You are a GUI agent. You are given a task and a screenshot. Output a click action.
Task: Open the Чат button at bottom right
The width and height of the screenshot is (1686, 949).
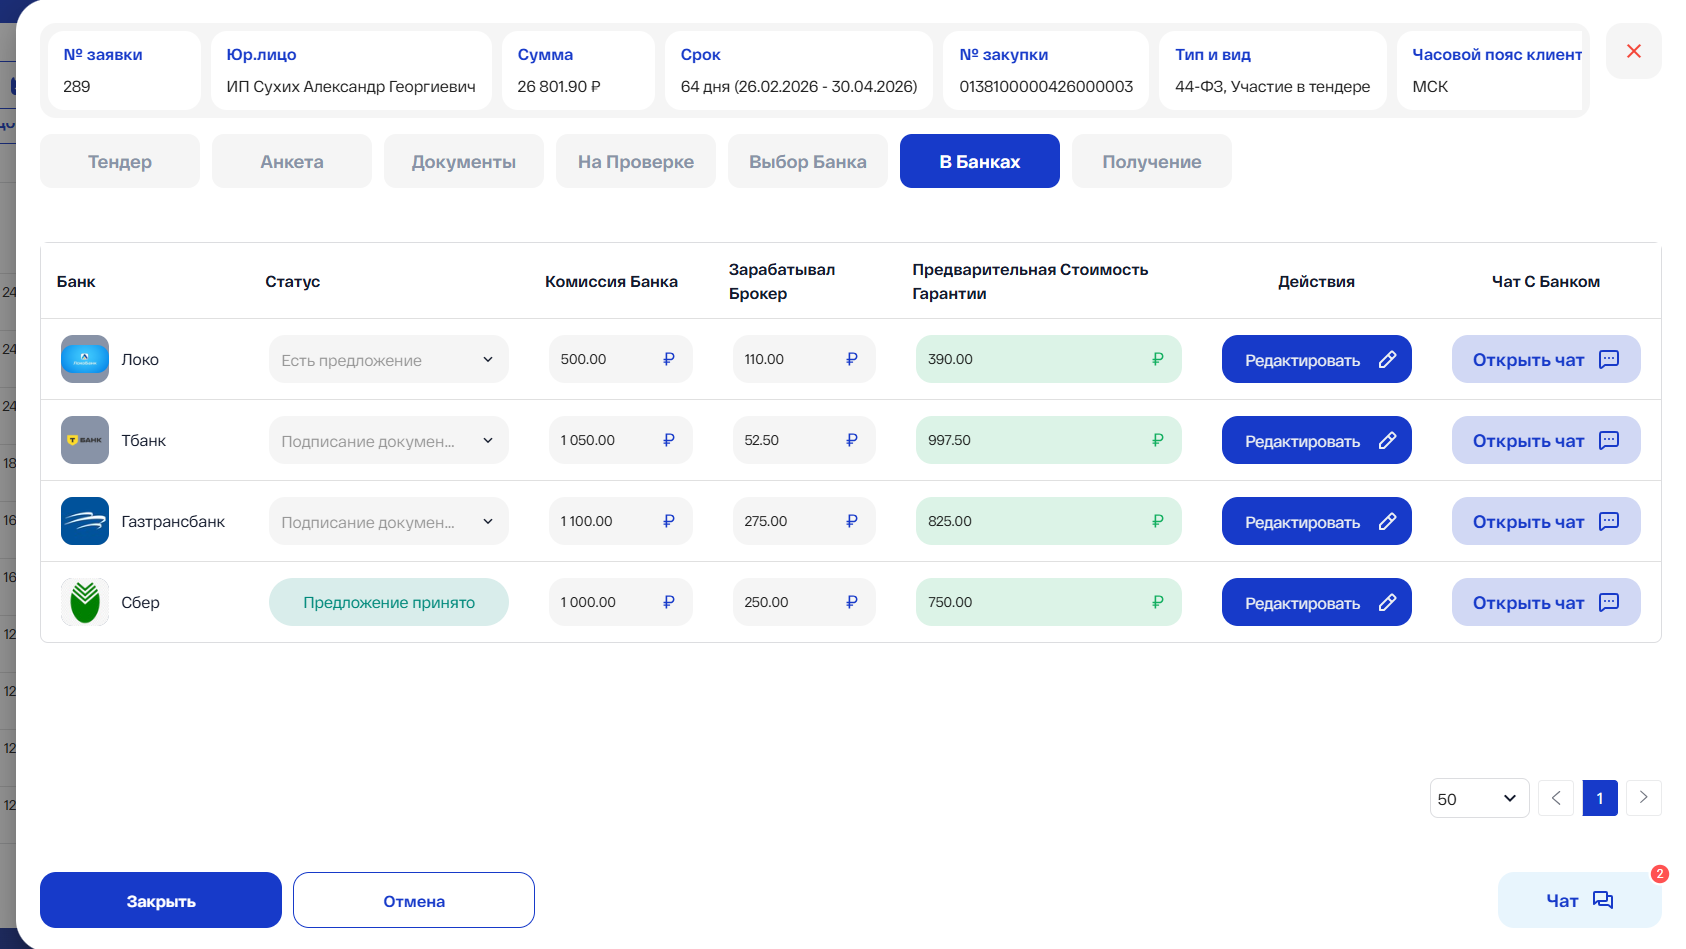[x=1580, y=900]
